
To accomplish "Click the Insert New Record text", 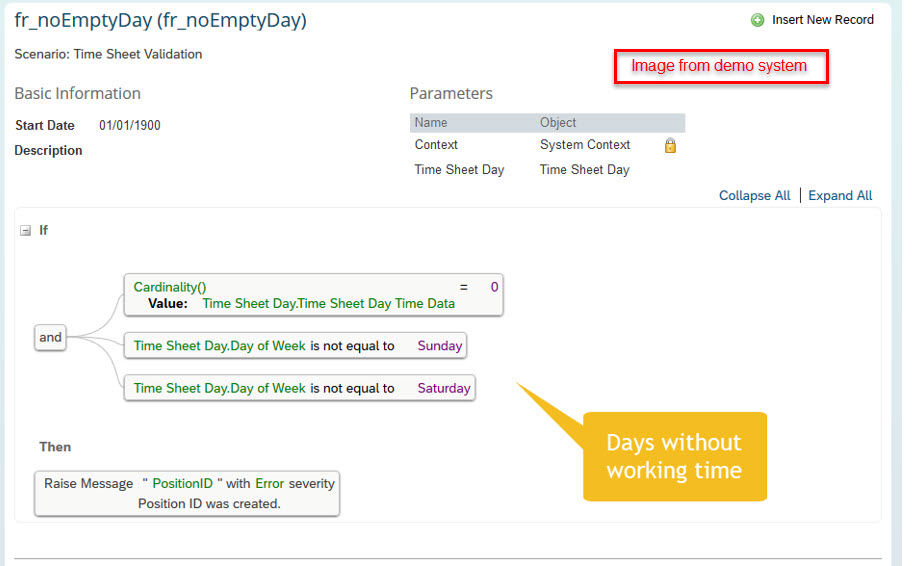I will coord(823,20).
